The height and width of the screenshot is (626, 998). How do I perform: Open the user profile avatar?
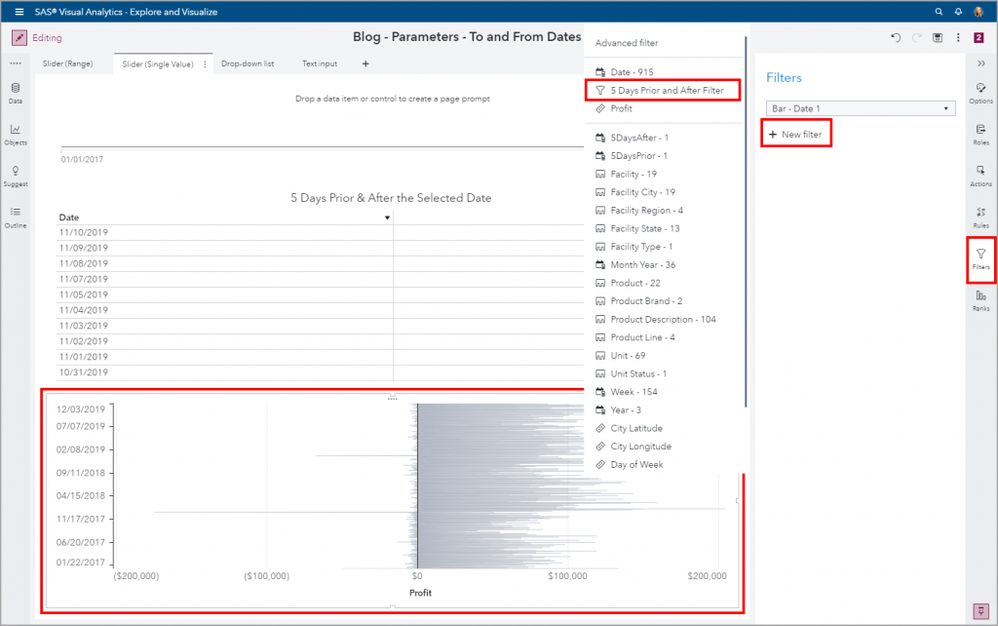point(979,11)
